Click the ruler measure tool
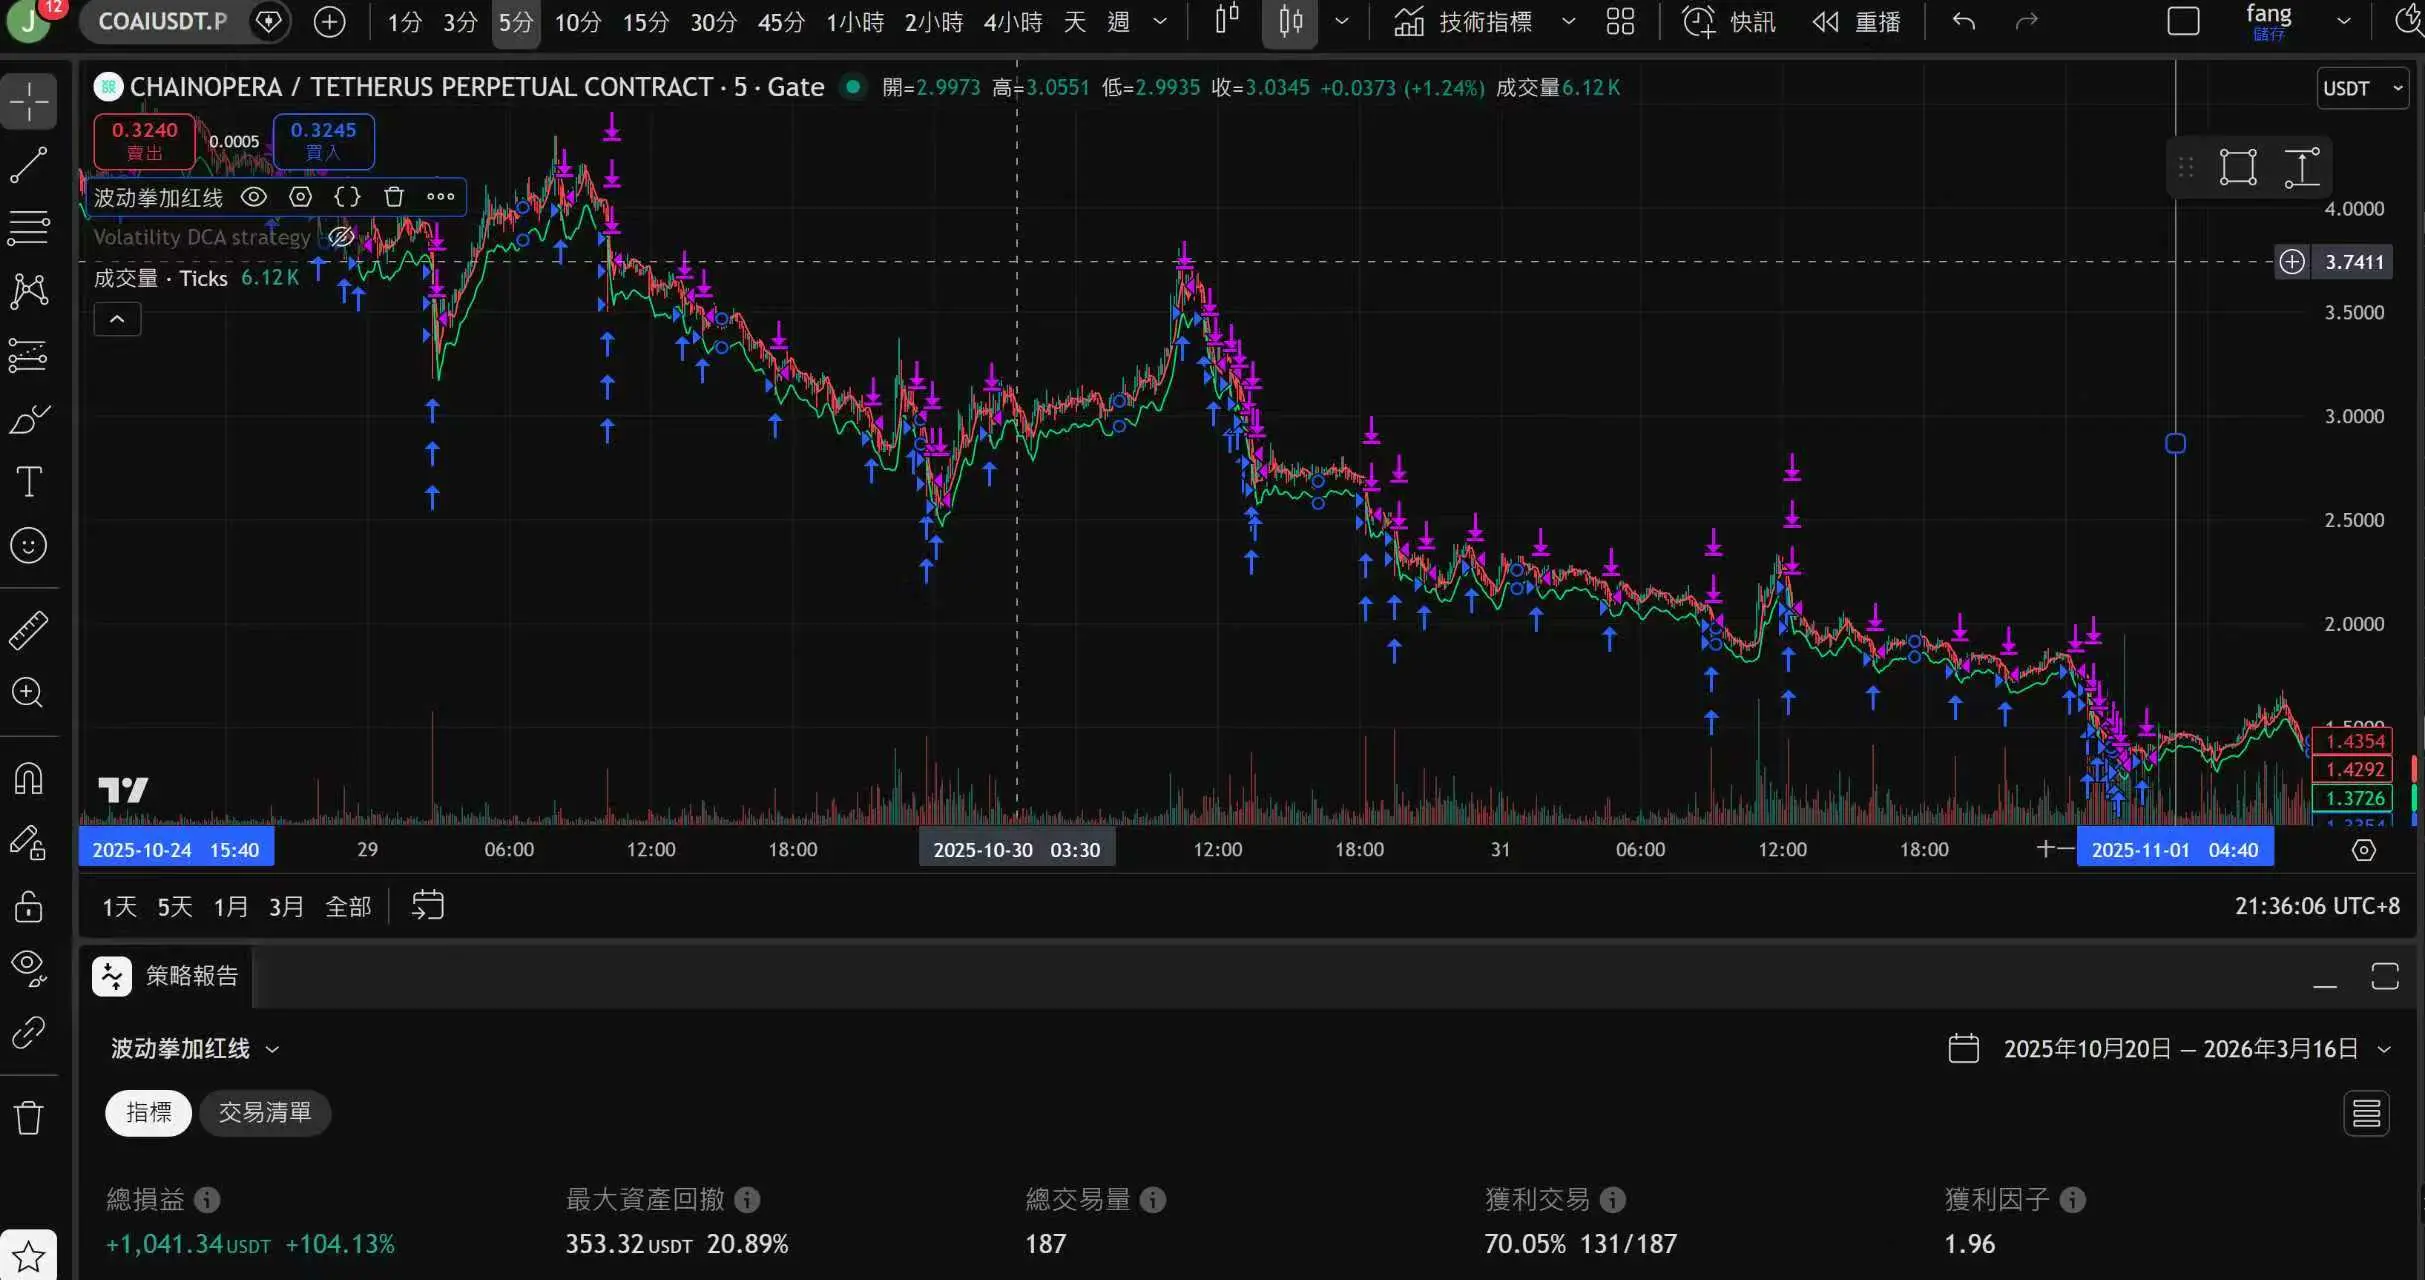Screen dimensions: 2425x1280 tap(28, 630)
